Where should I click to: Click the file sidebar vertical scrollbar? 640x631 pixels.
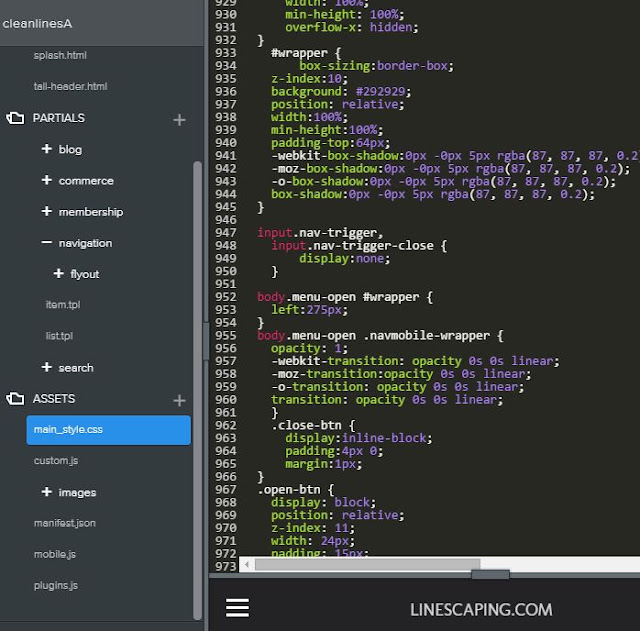[x=198, y=391]
